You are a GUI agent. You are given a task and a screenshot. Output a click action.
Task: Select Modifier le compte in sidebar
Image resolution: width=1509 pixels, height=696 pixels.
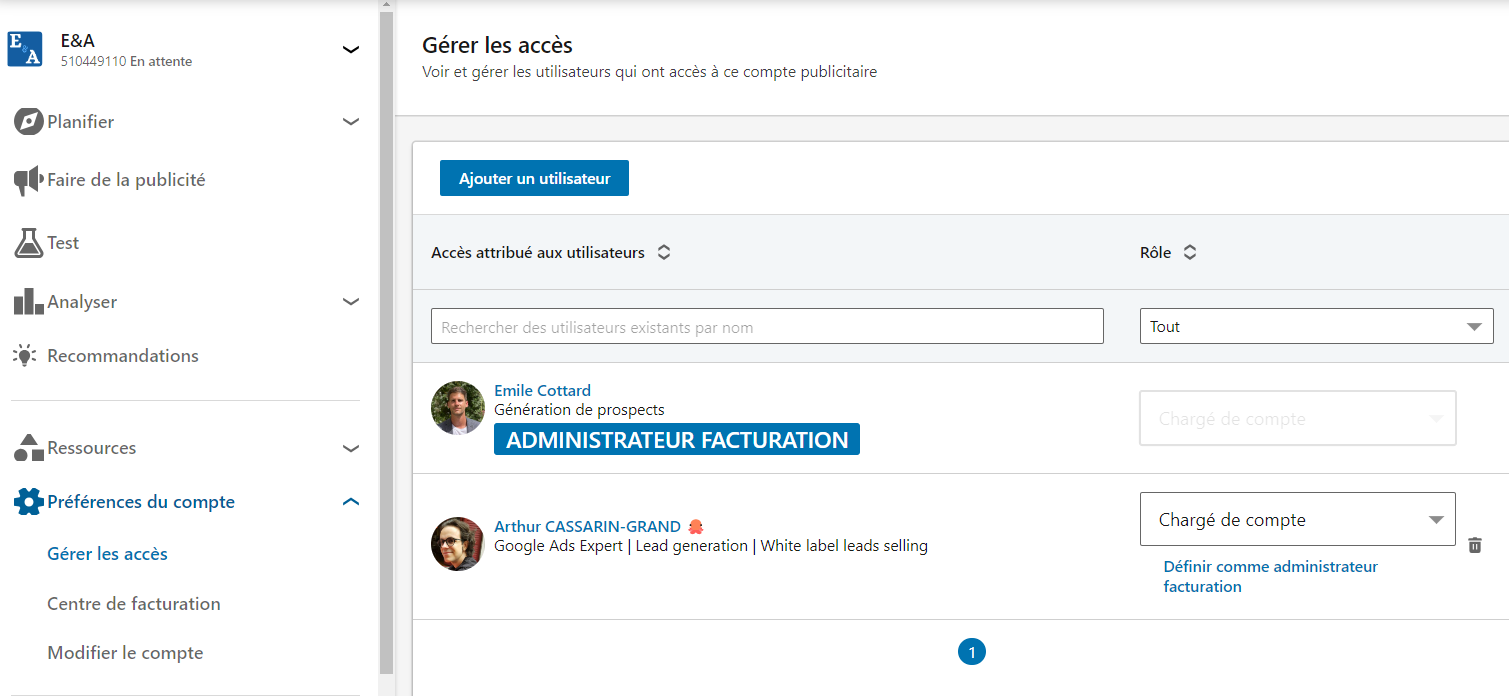[x=125, y=653]
